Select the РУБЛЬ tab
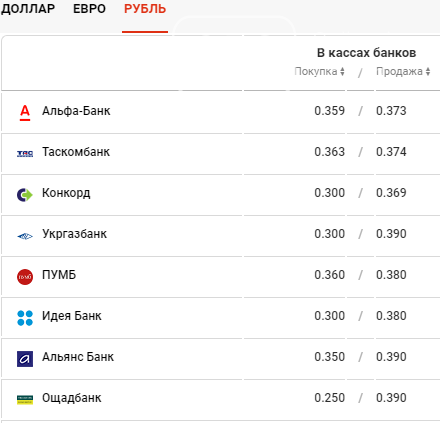 tap(145, 9)
